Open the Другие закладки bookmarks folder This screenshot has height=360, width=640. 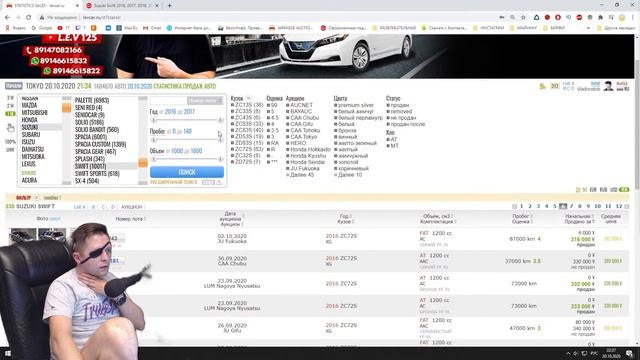tap(616, 28)
